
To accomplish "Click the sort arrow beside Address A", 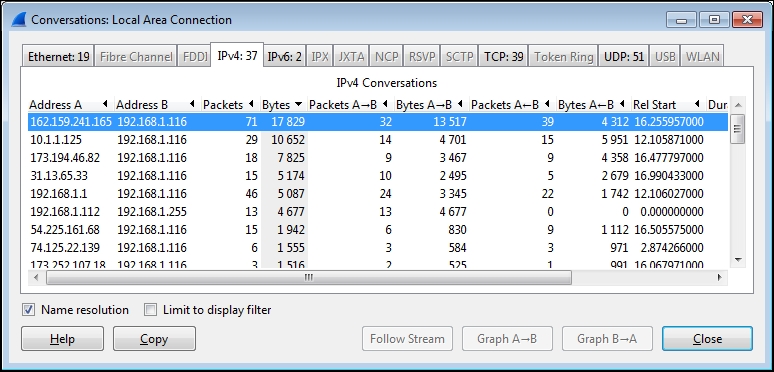I will coord(105,104).
